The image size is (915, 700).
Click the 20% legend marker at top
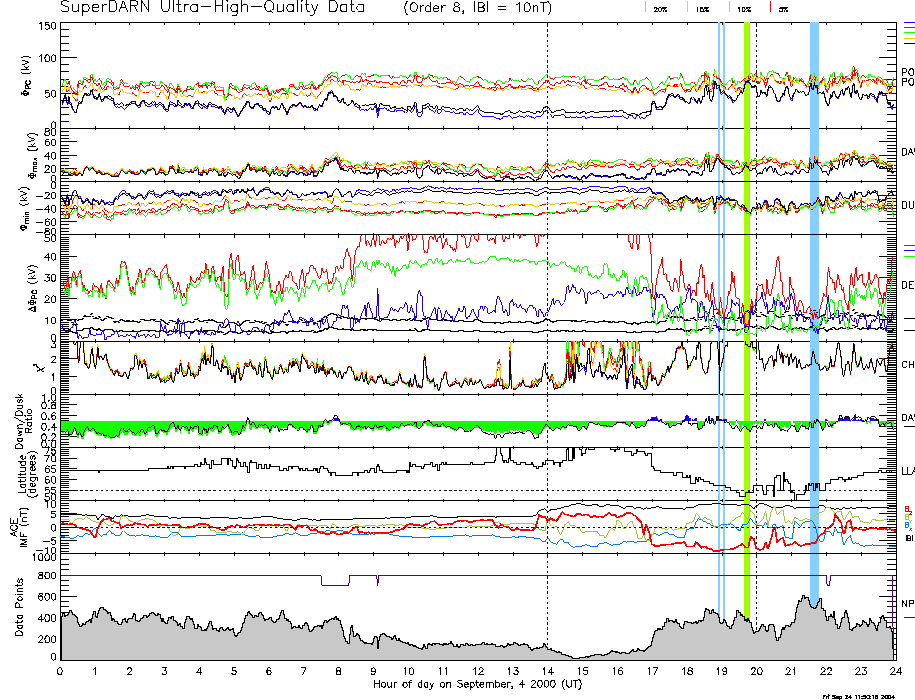(x=658, y=8)
